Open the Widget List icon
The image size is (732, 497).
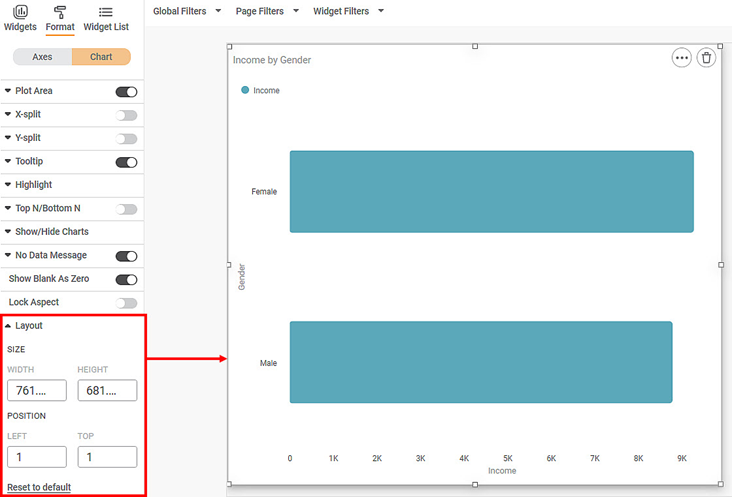coord(106,12)
